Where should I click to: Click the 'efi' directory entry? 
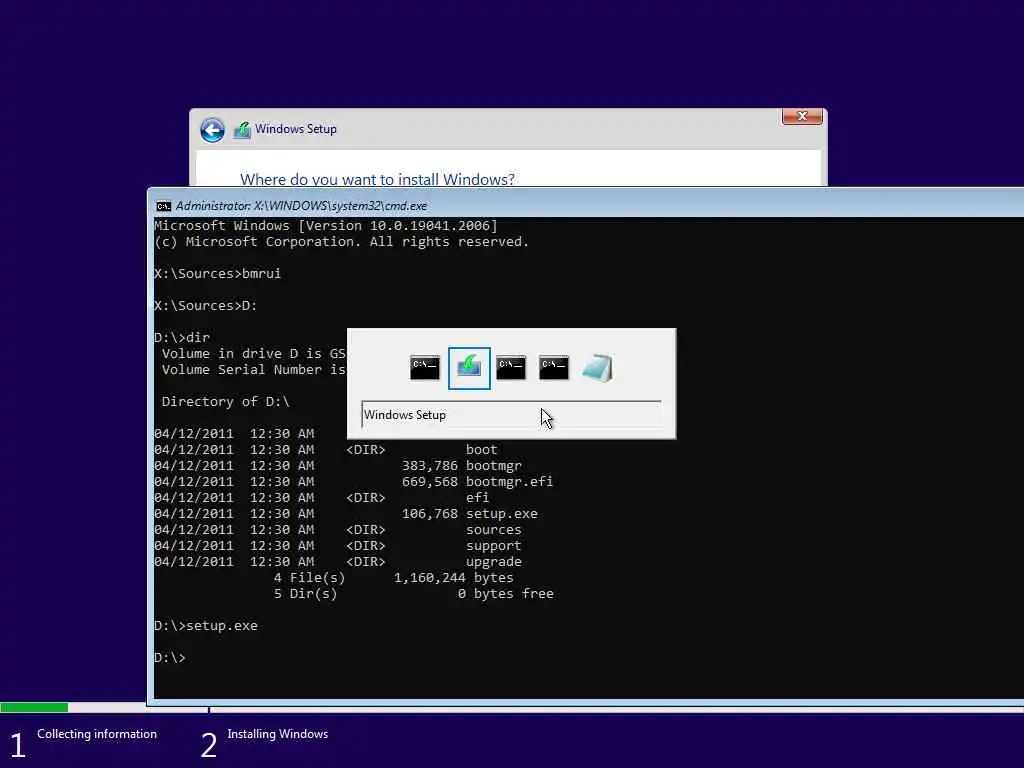pyautogui.click(x=477, y=498)
